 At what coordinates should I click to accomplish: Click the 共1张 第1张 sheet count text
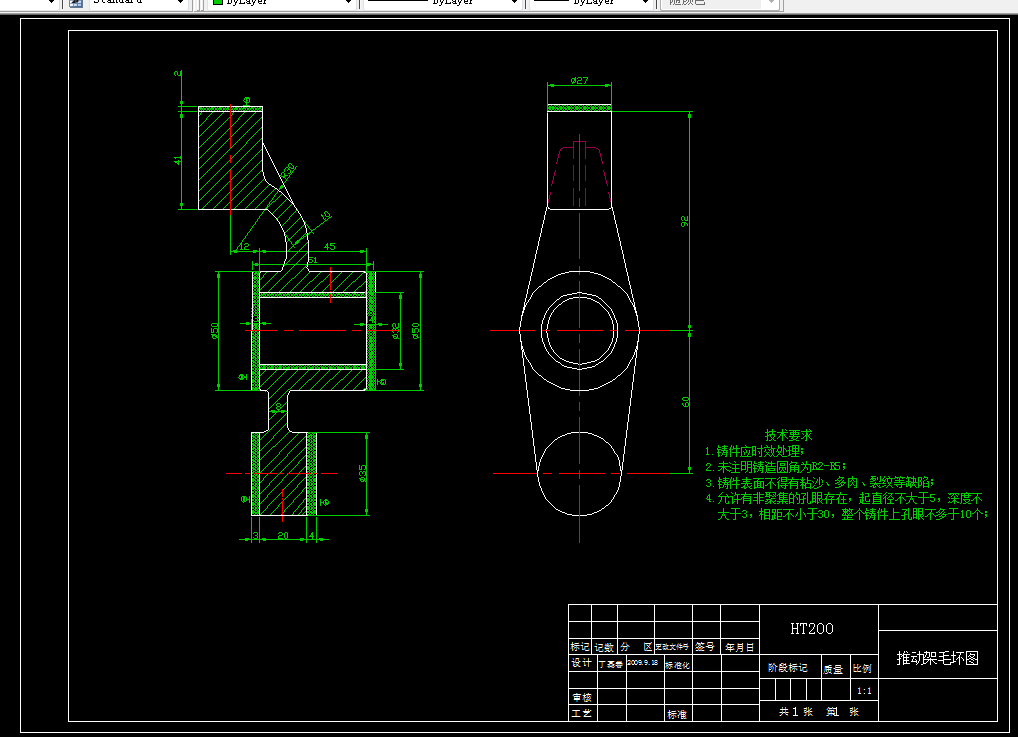click(819, 712)
